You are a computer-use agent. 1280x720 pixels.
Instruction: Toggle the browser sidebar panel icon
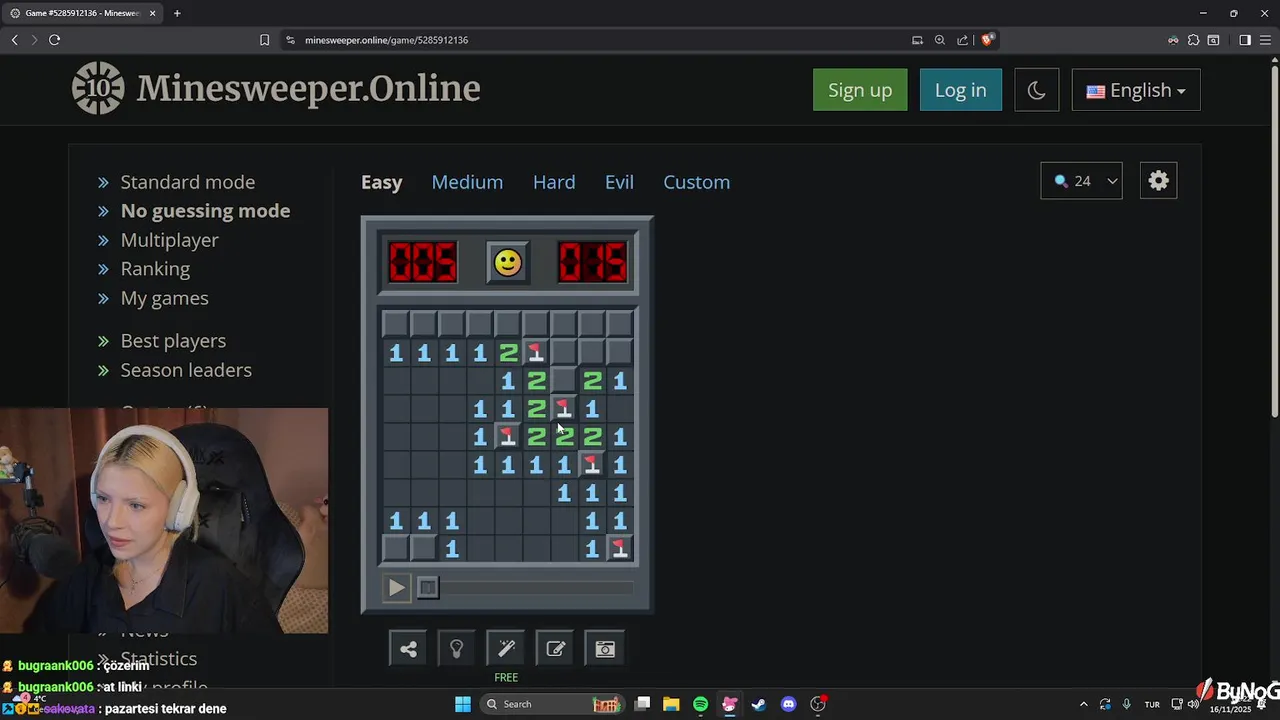point(1245,40)
